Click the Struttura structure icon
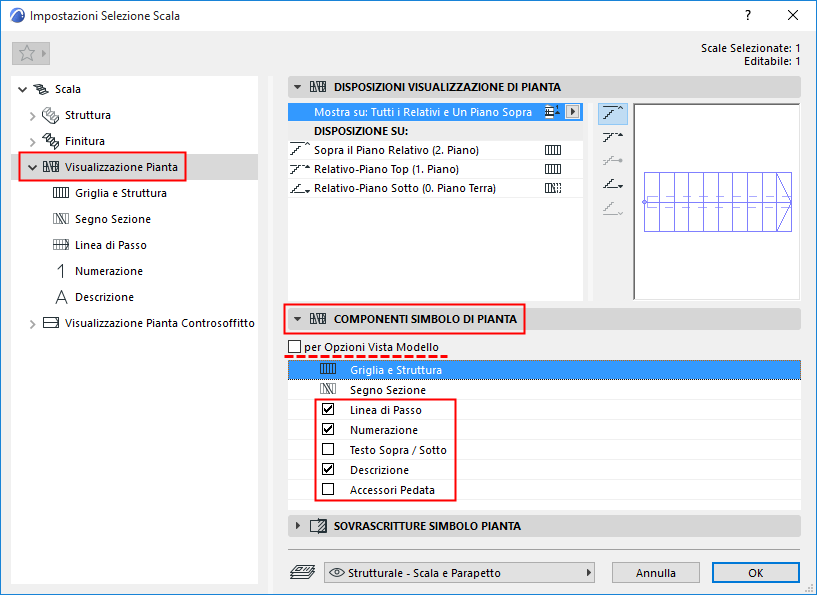The width and height of the screenshot is (817, 595). coord(50,115)
